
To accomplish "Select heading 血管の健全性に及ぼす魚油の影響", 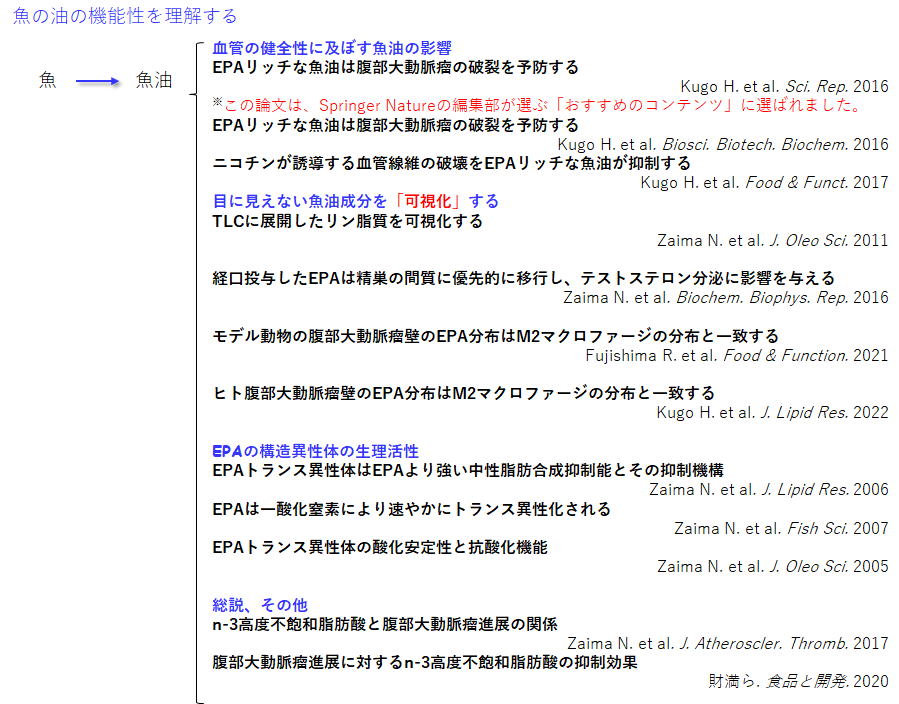I will pyautogui.click(x=332, y=48).
